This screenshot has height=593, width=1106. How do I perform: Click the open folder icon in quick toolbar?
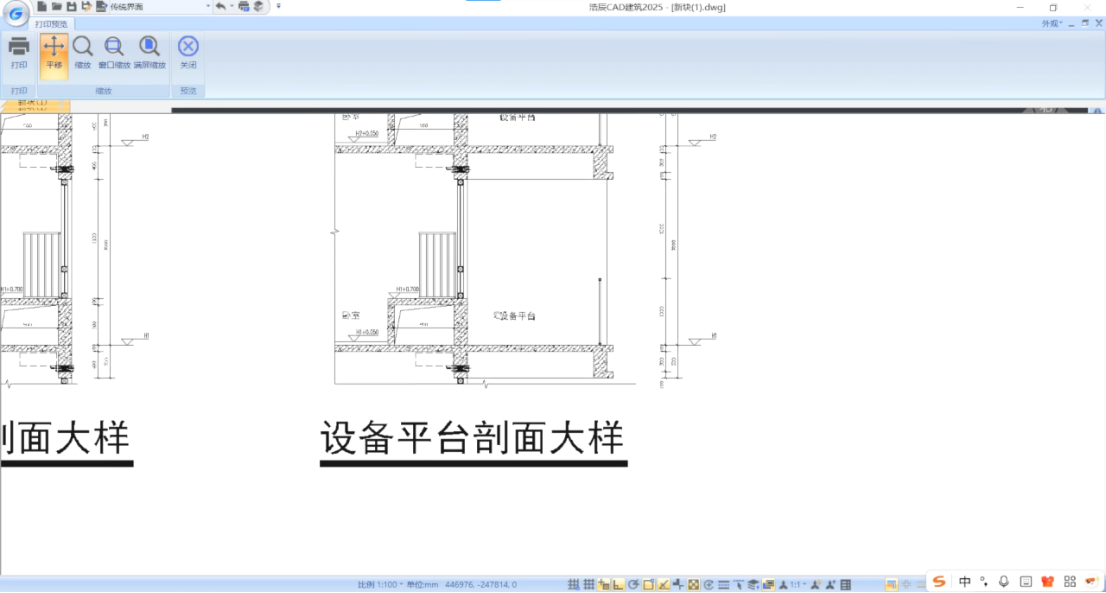coord(56,6)
